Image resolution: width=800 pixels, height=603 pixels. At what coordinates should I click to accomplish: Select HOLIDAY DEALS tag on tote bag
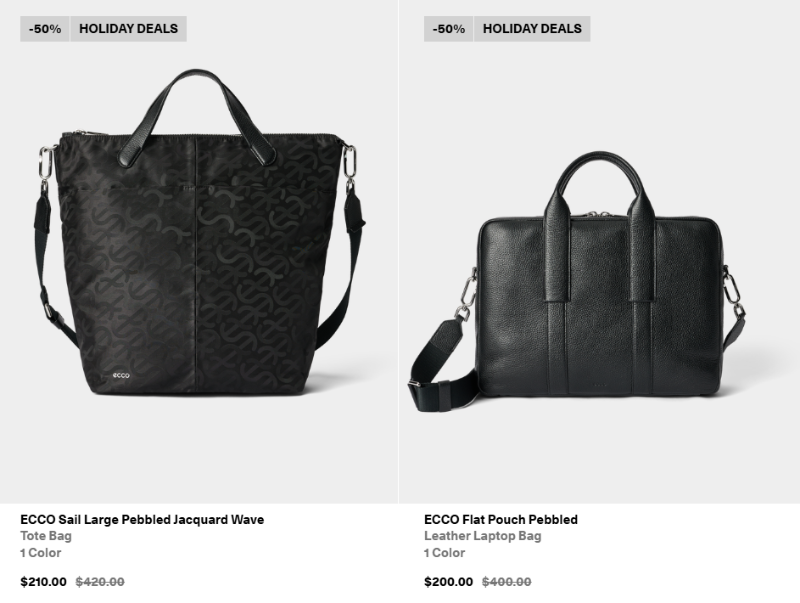pyautogui.click(x=129, y=29)
